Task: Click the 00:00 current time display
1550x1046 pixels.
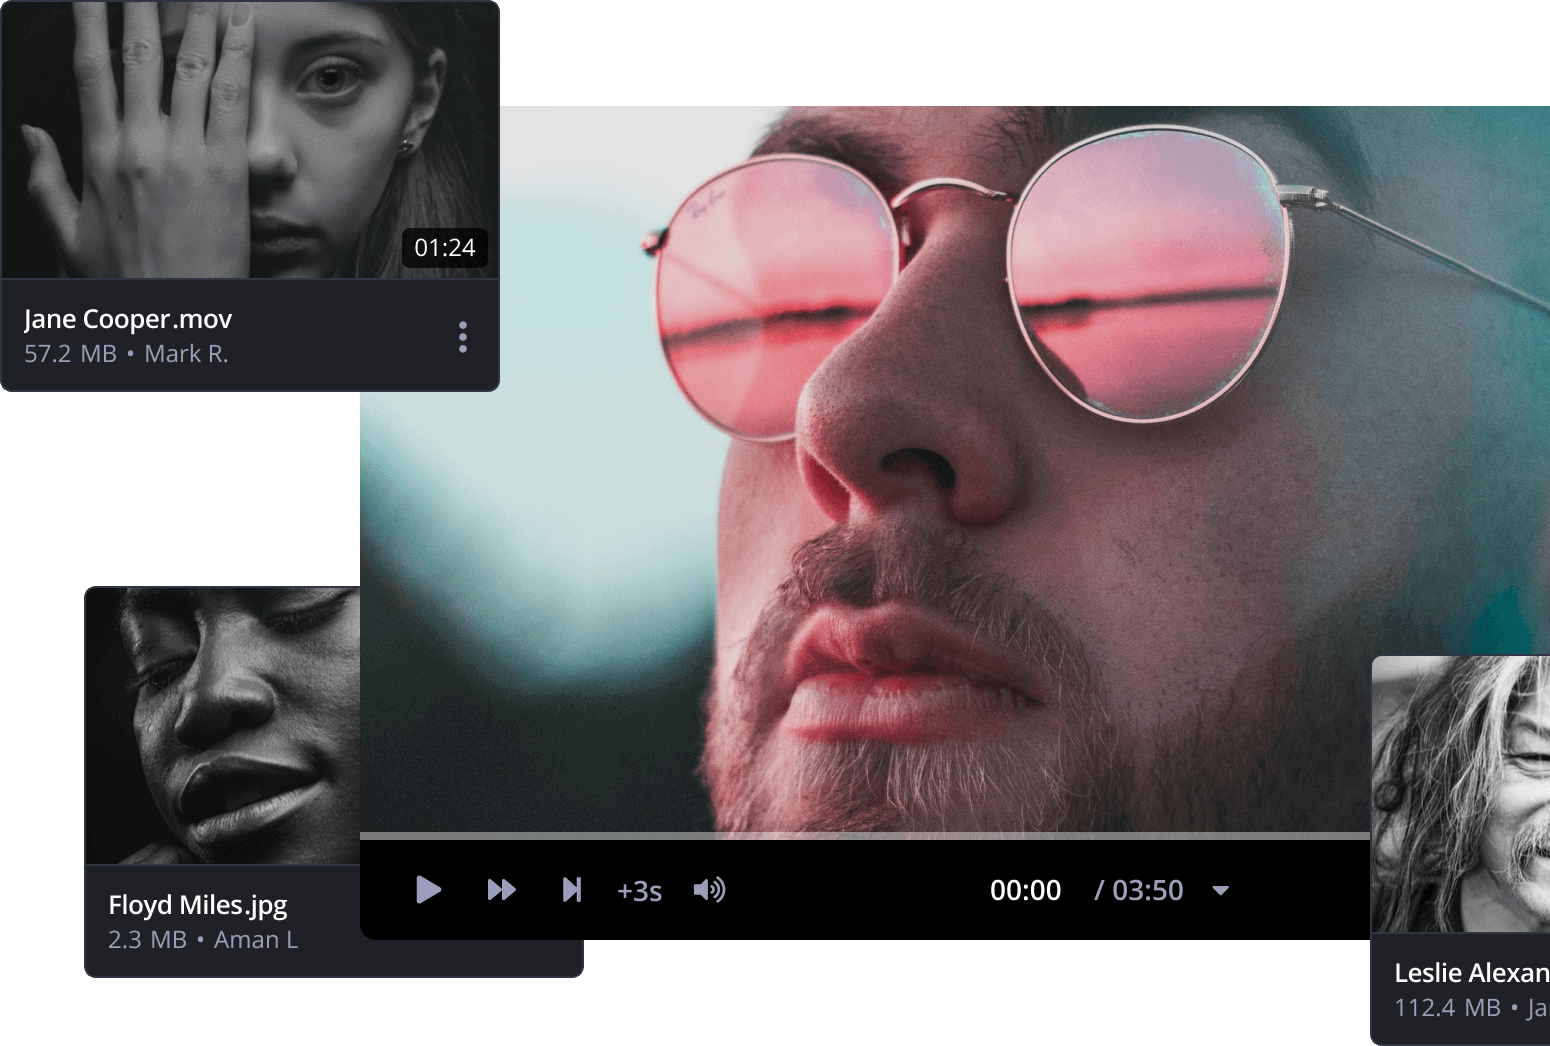Action: (x=1025, y=891)
